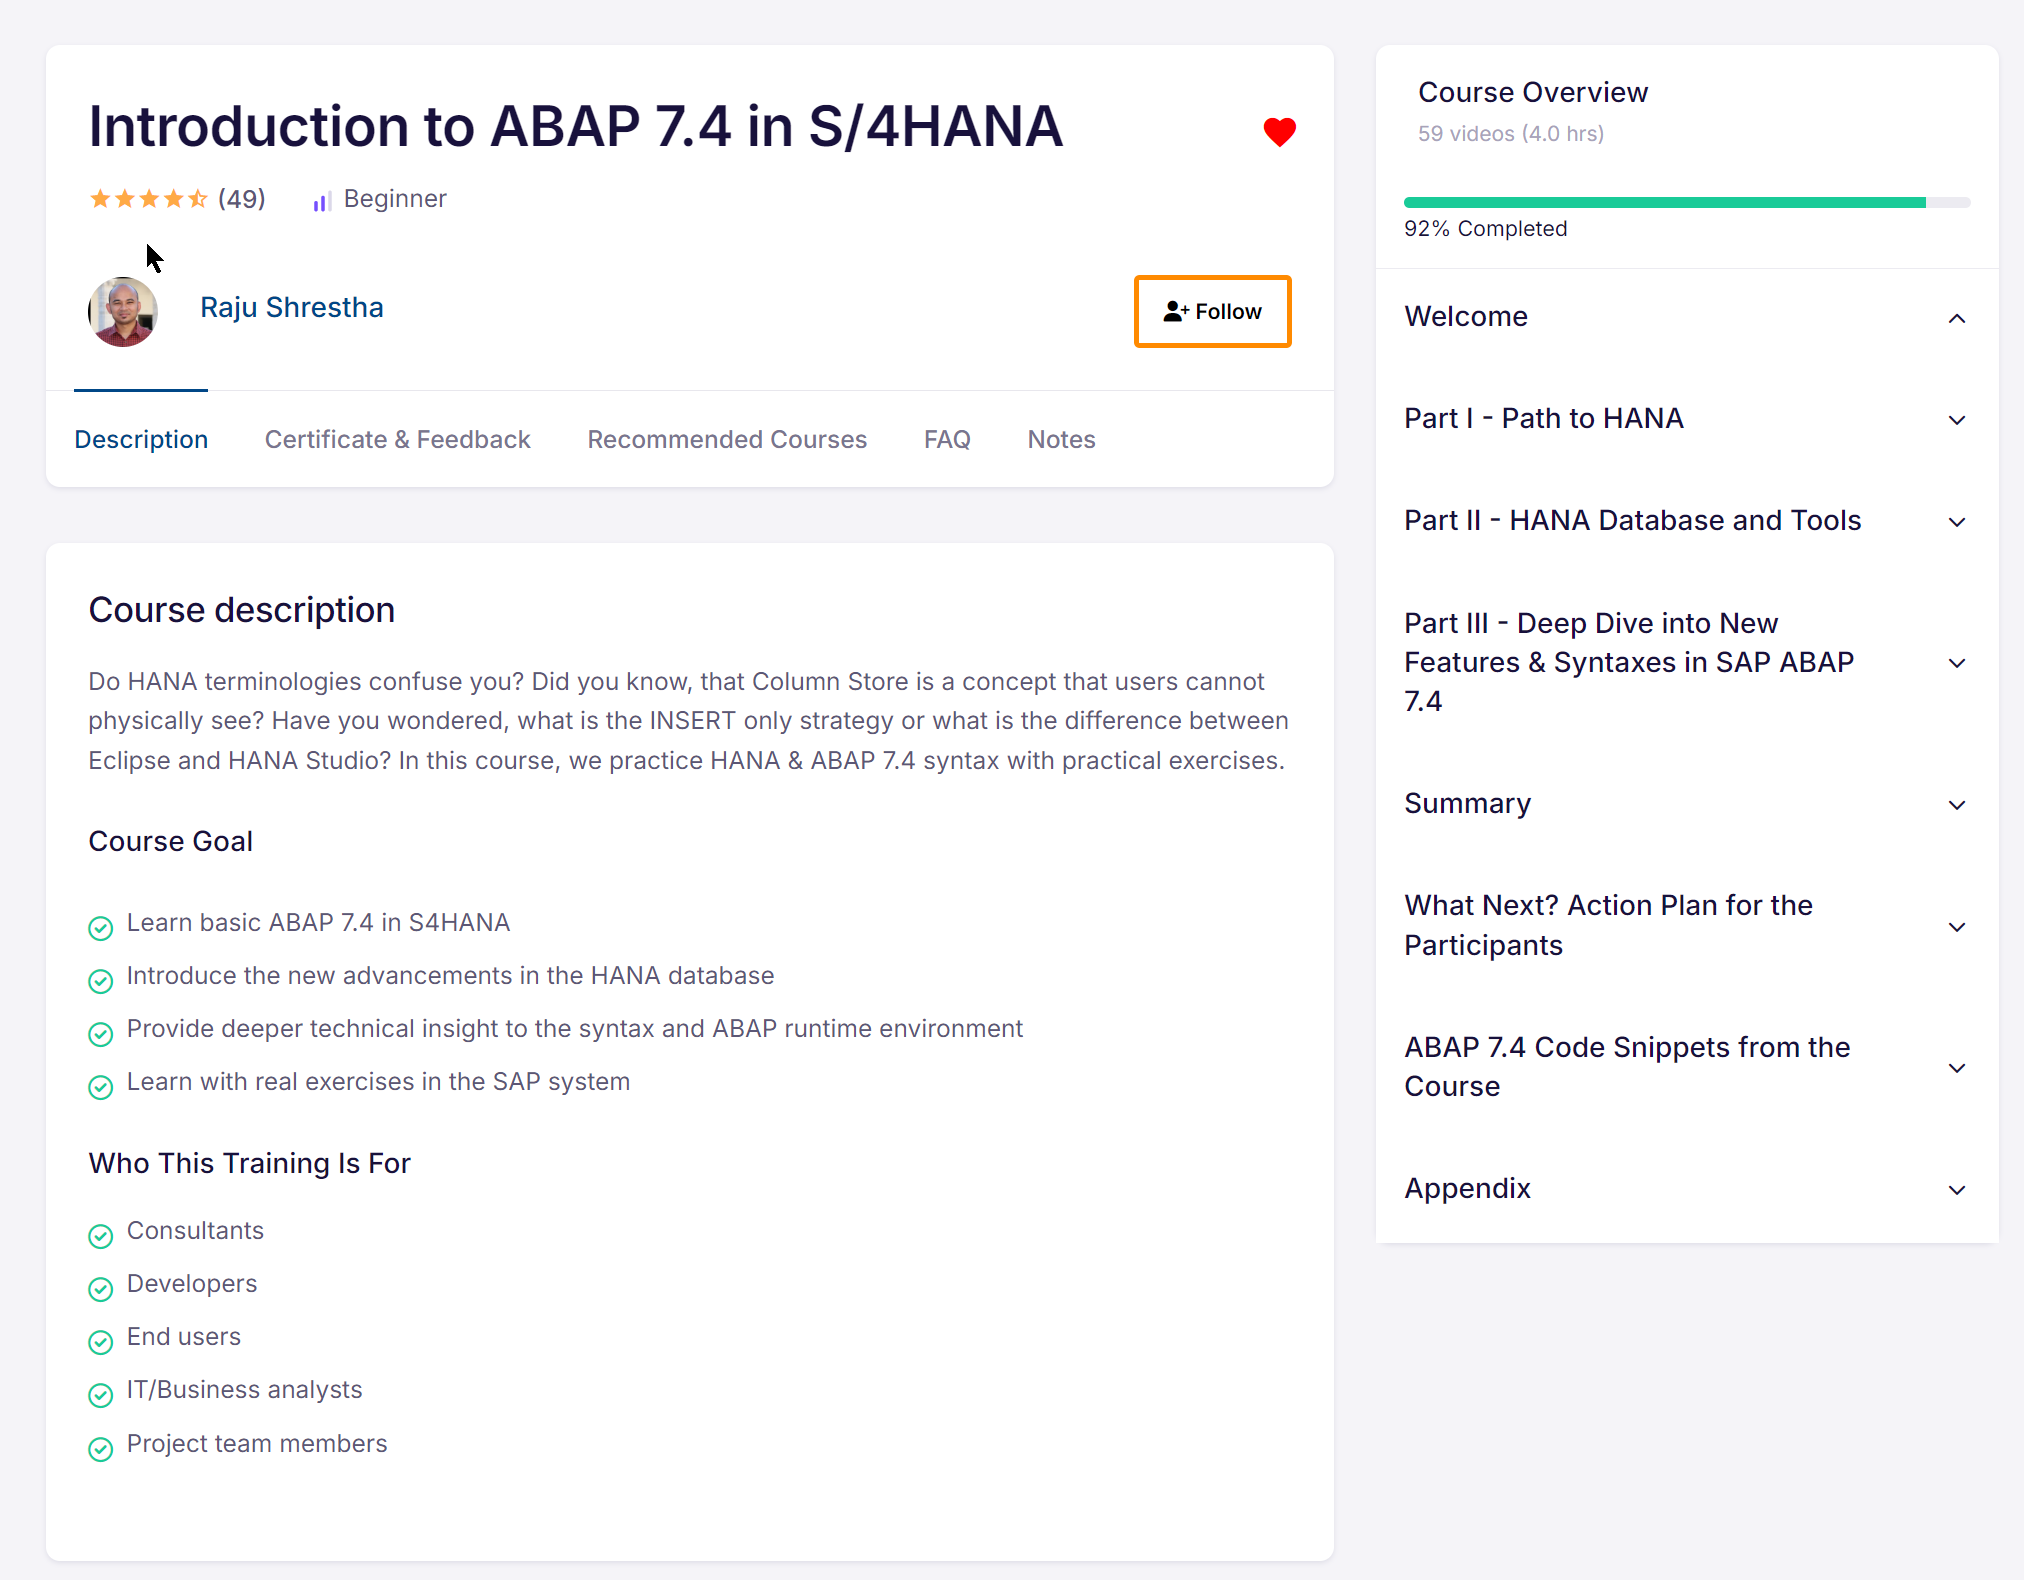Expand Part I - Path to HANA
2024x1580 pixels.
tap(1956, 420)
